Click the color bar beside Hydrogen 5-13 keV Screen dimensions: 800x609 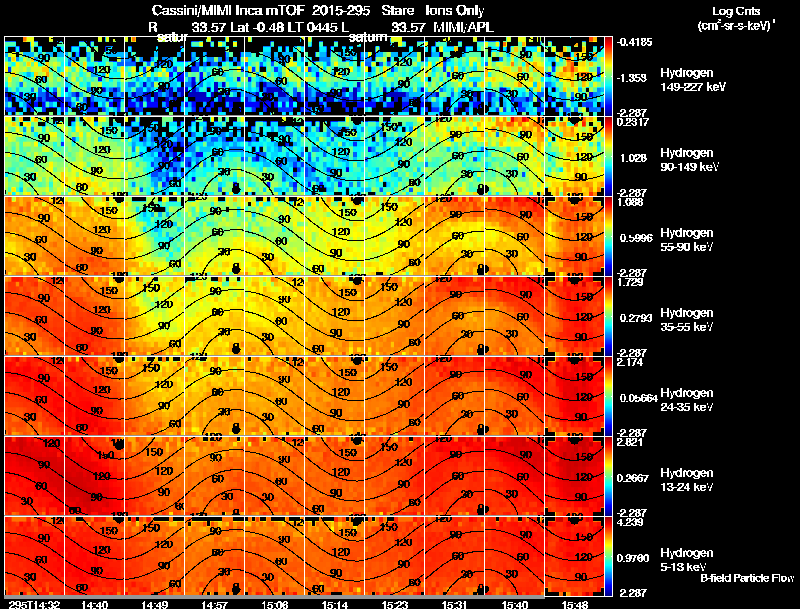point(608,556)
